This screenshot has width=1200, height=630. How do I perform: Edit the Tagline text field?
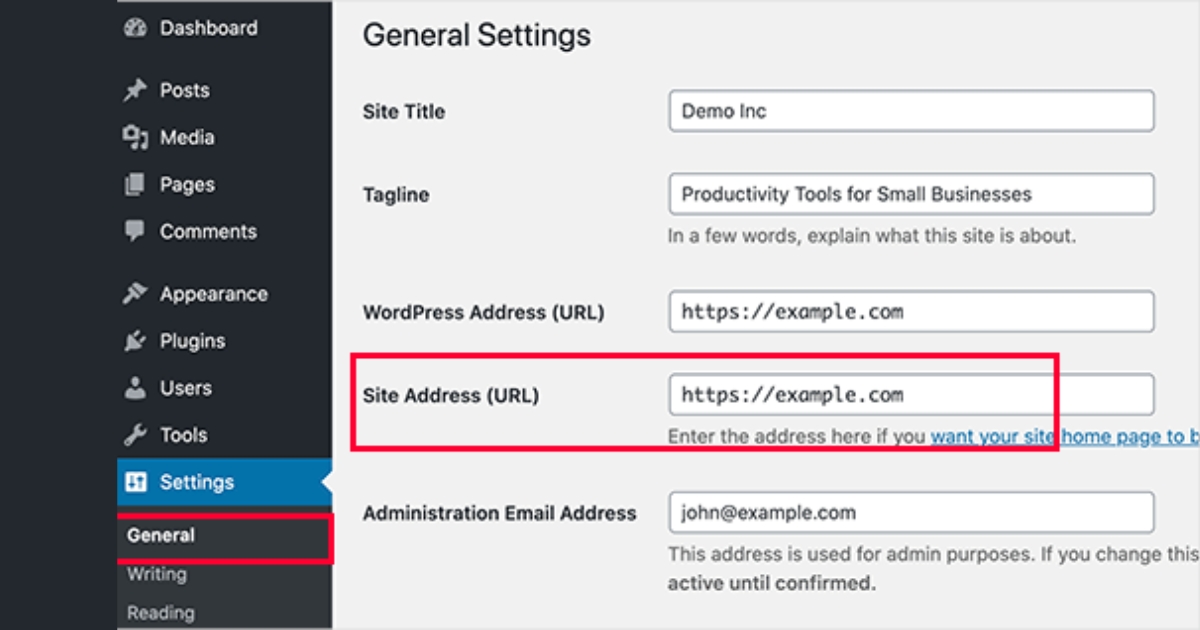[x=911, y=194]
